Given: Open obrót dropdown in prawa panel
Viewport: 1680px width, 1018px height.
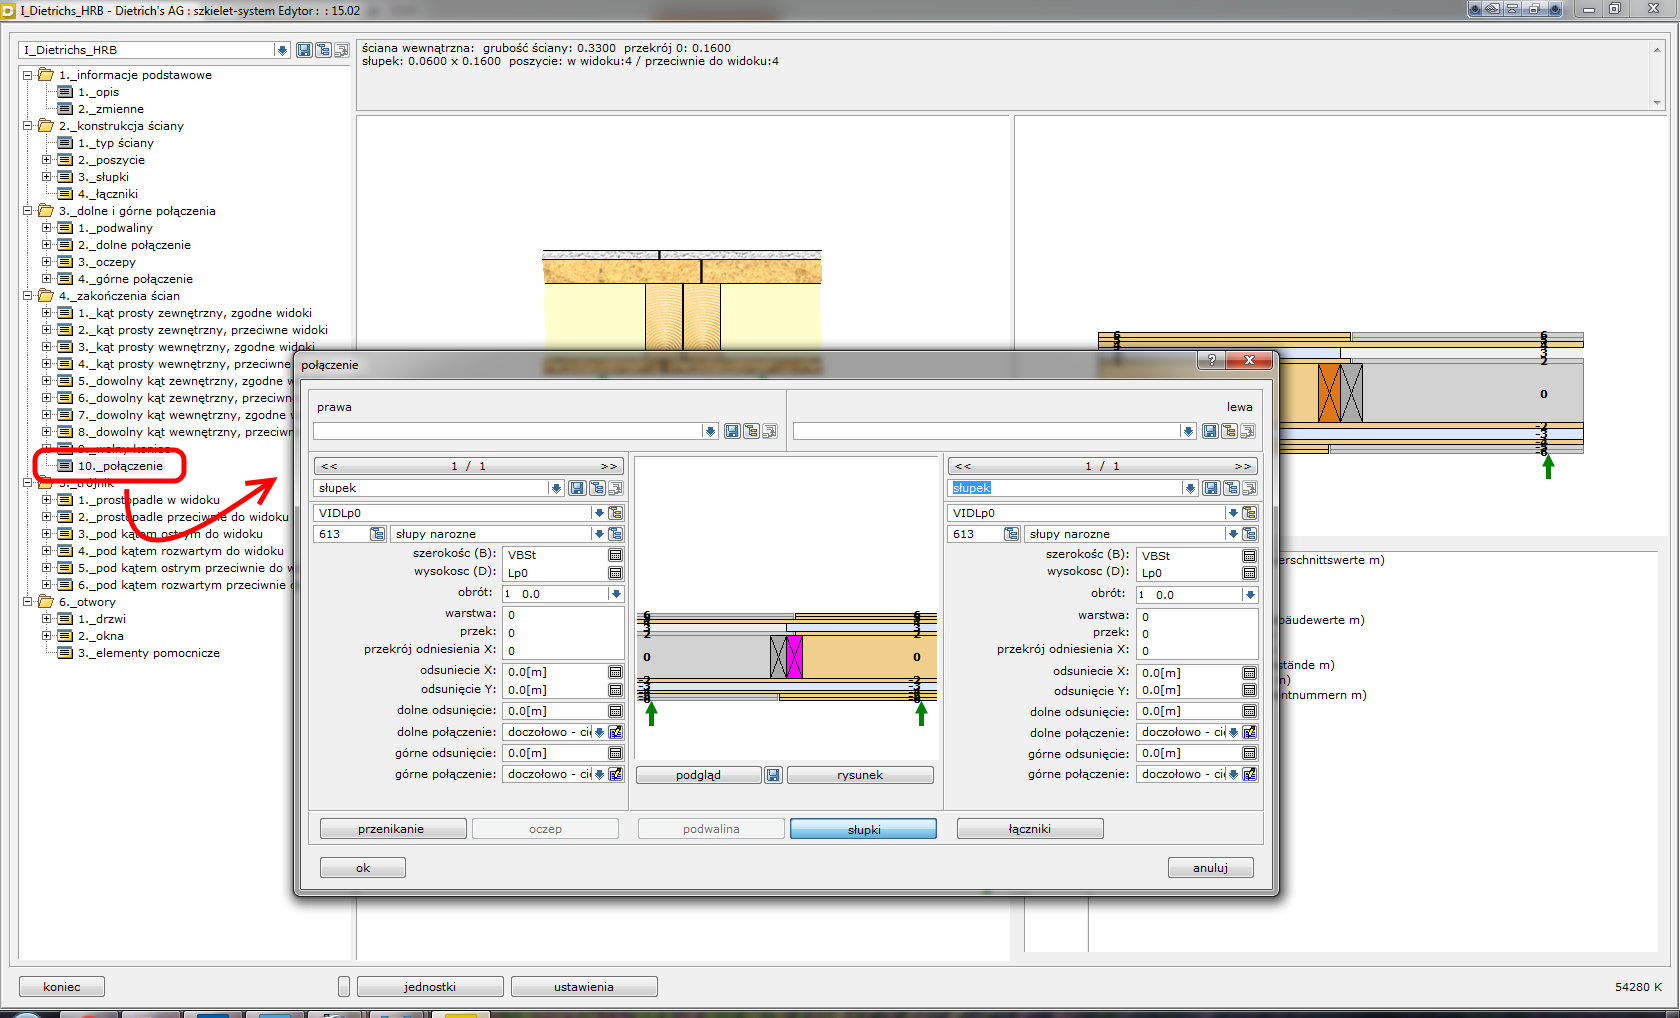Looking at the screenshot, I should pyautogui.click(x=616, y=594).
